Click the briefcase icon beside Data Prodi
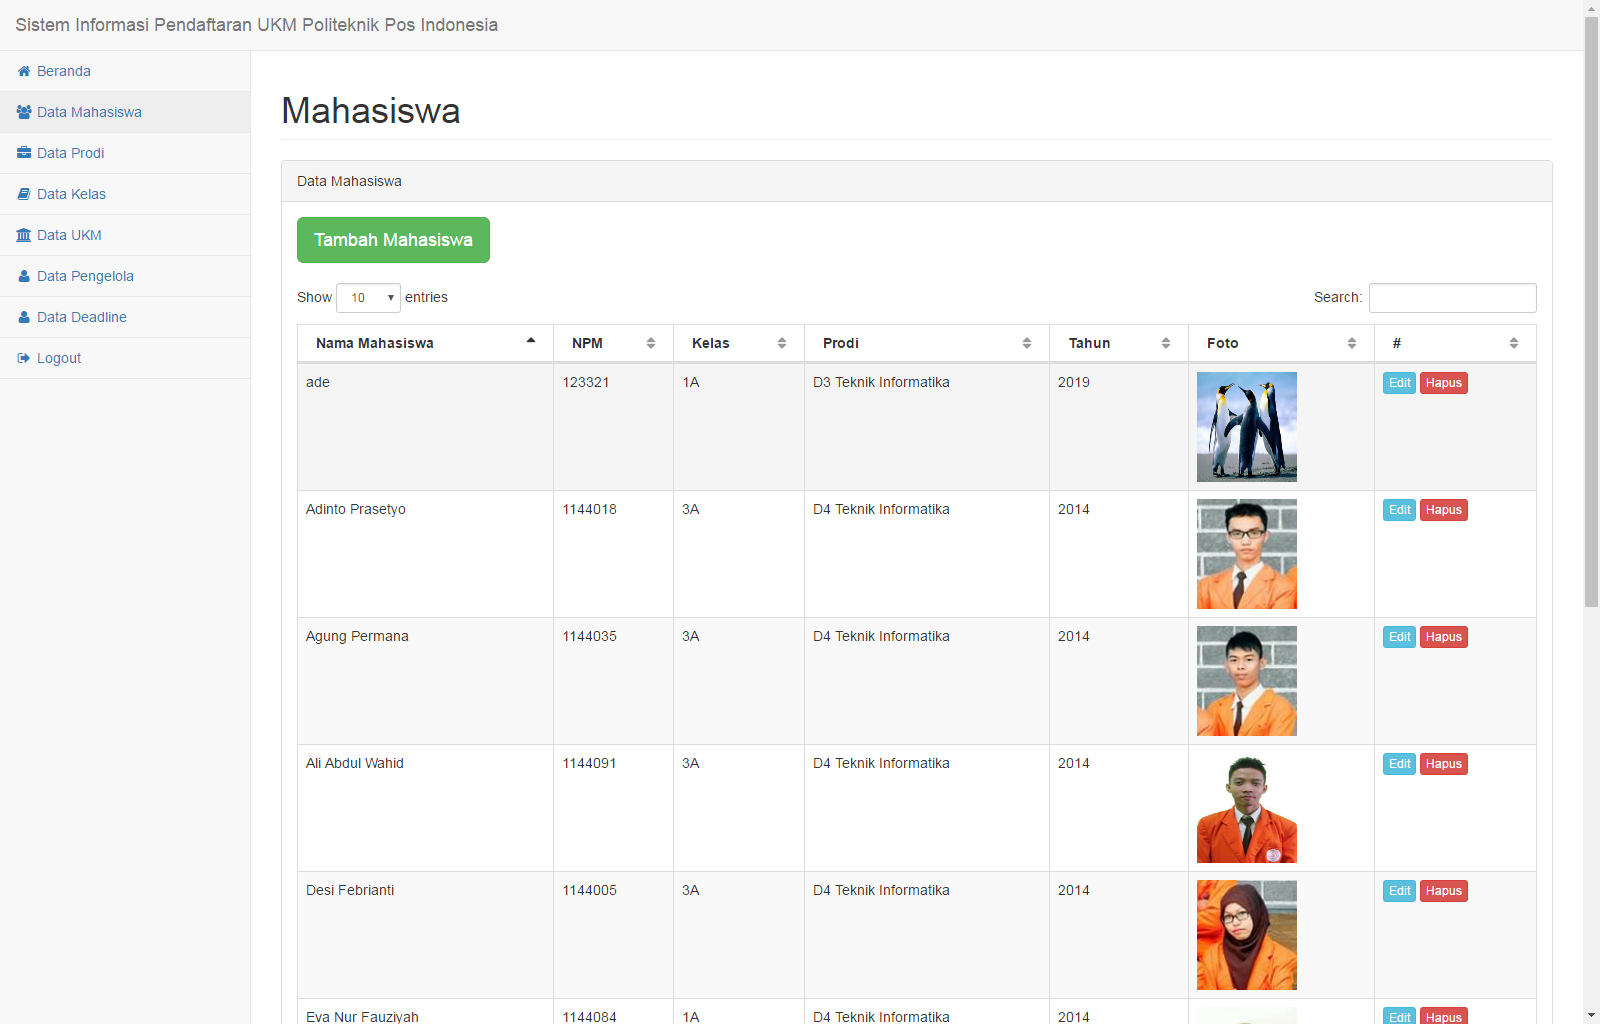Screen dimensions: 1600x1024 24,153
